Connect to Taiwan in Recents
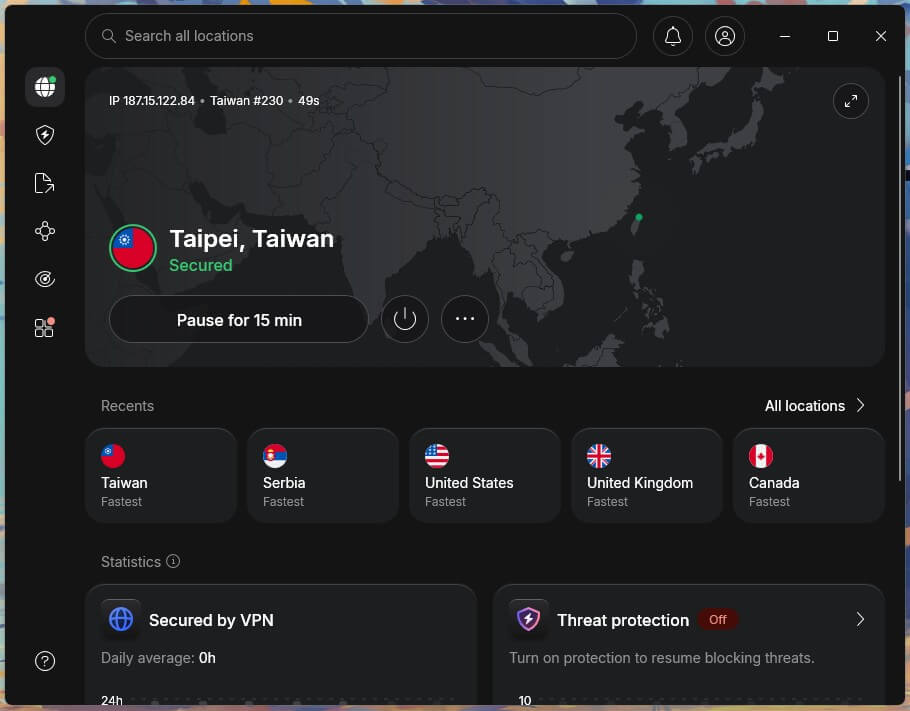 (x=161, y=475)
